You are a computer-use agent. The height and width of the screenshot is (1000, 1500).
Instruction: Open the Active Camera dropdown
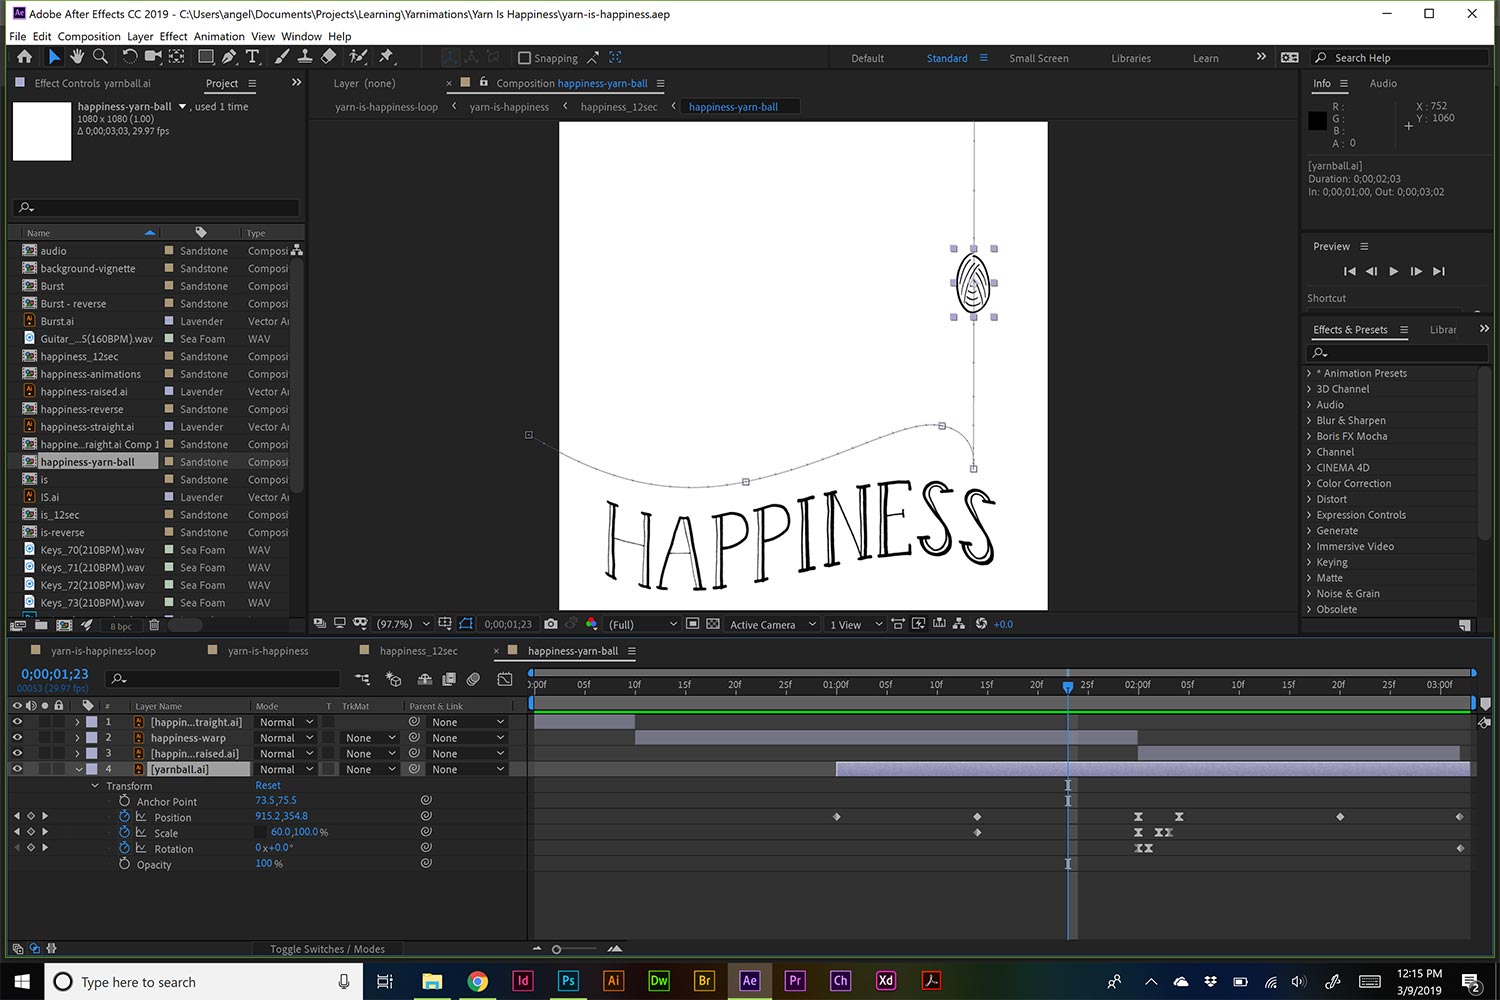772,624
